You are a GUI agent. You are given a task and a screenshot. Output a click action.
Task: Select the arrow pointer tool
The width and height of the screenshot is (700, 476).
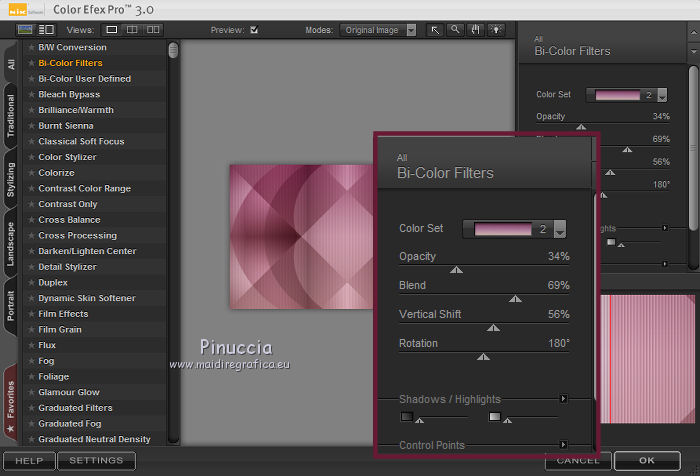(436, 30)
